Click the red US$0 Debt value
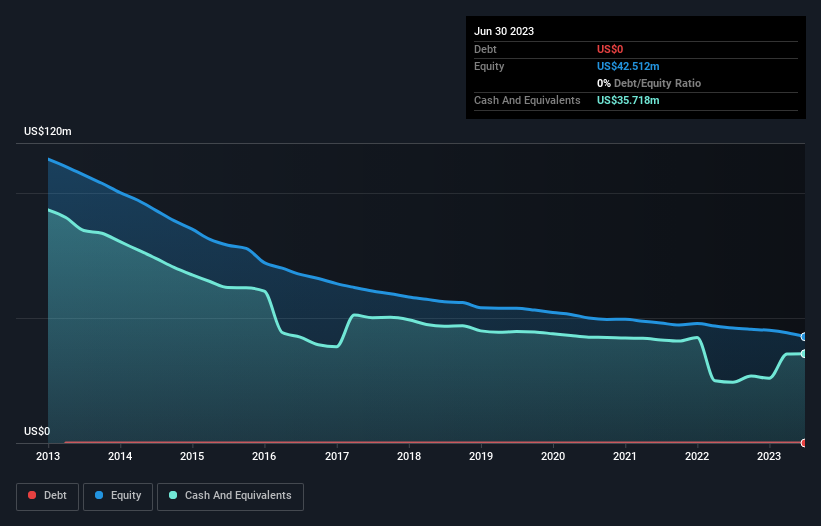 (x=610, y=49)
